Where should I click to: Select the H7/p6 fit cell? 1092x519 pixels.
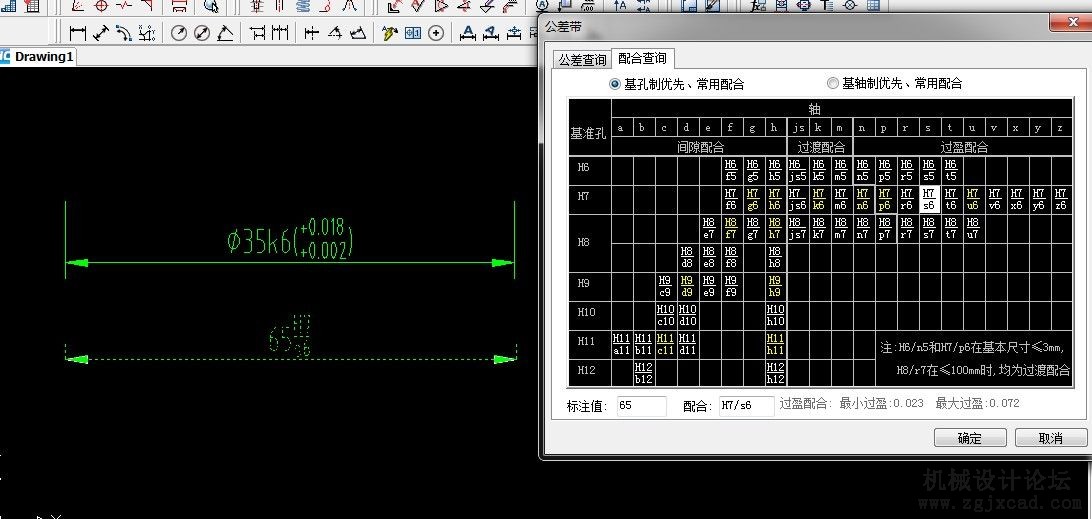point(884,199)
